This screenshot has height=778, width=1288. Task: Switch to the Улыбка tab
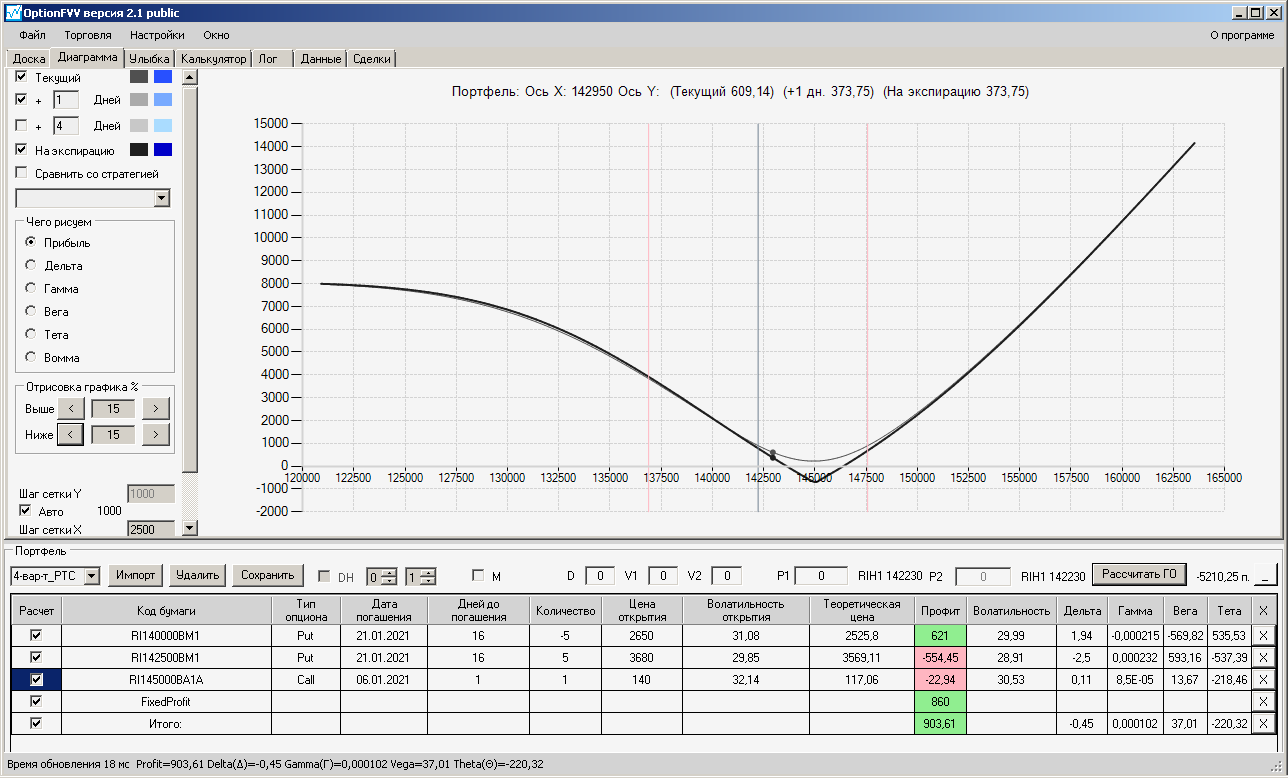(x=149, y=59)
